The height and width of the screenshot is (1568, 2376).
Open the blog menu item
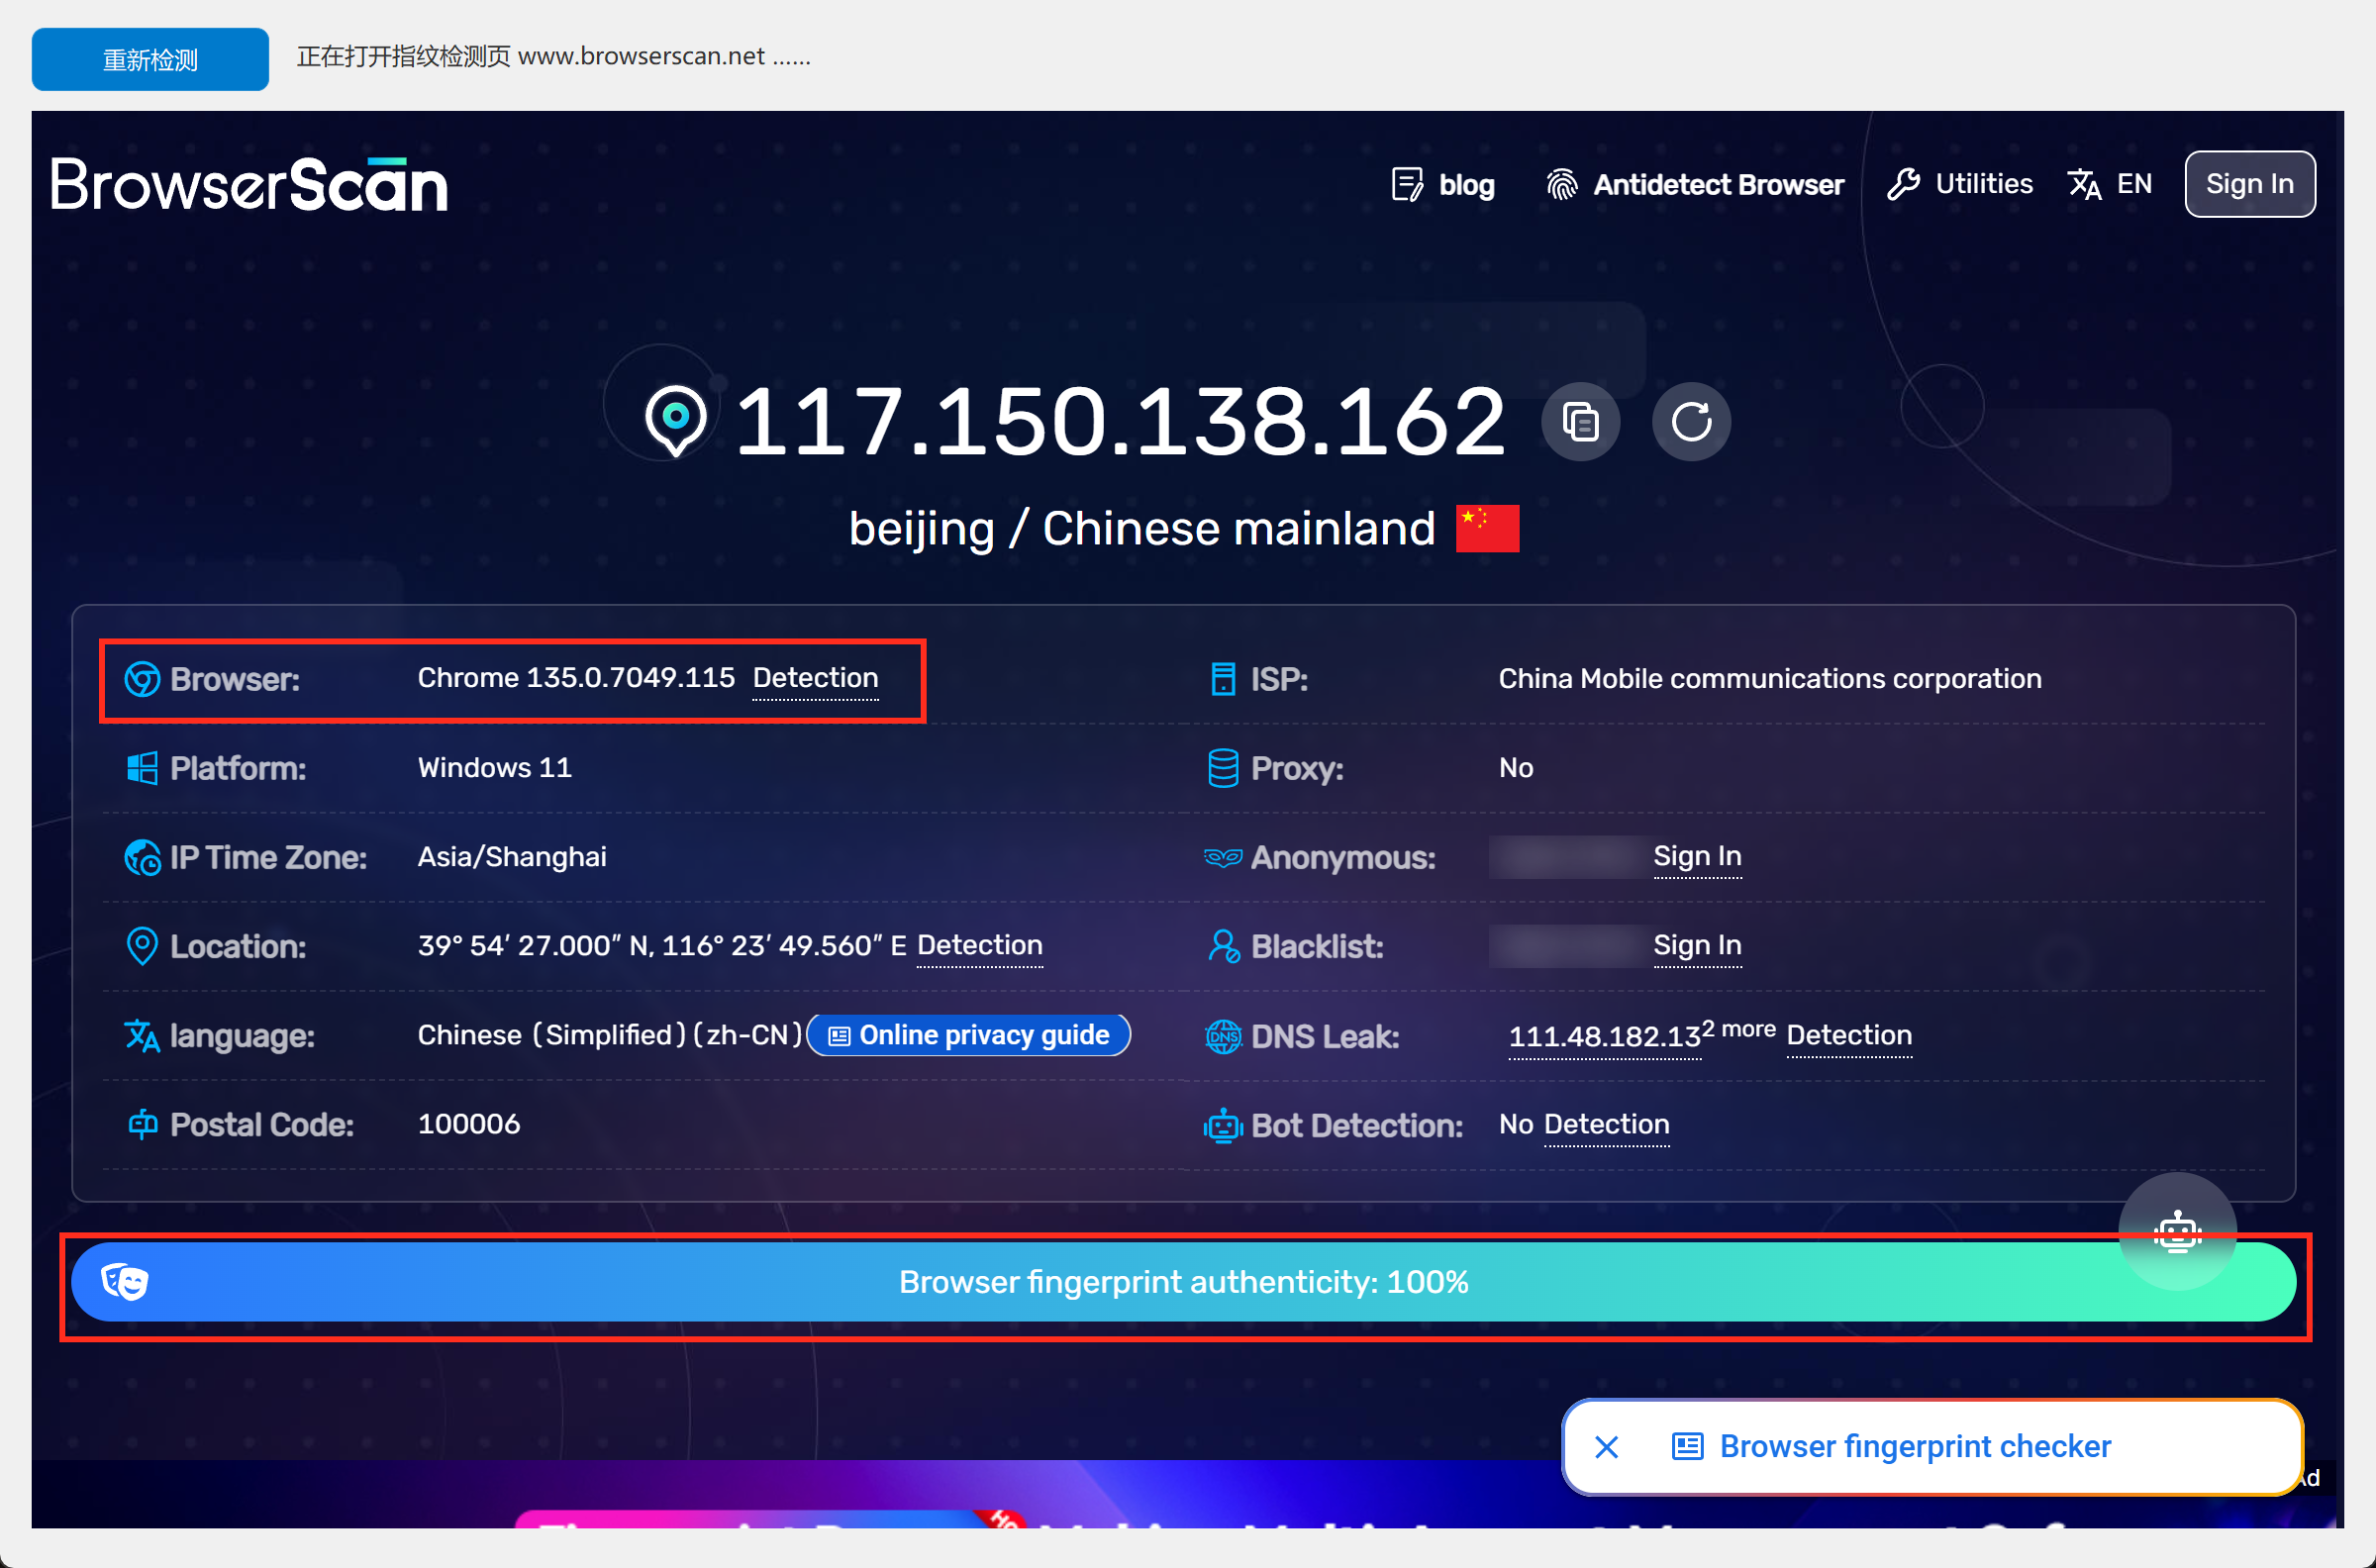(1443, 184)
